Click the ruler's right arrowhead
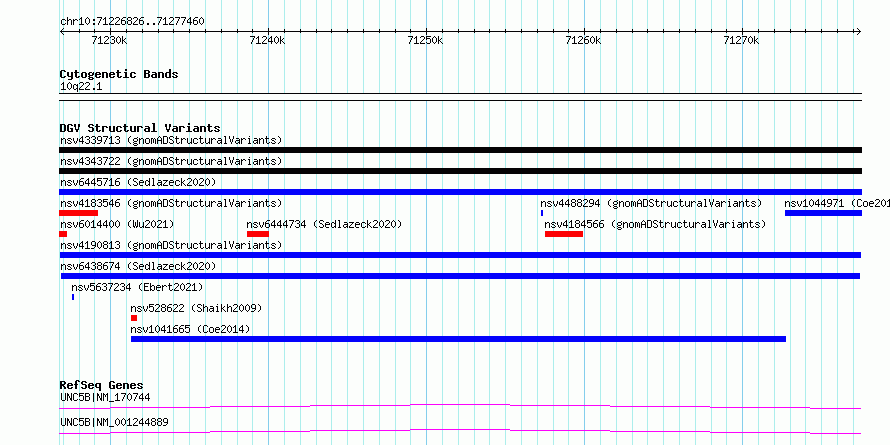Screen dimensions: 890x445 (858, 32)
